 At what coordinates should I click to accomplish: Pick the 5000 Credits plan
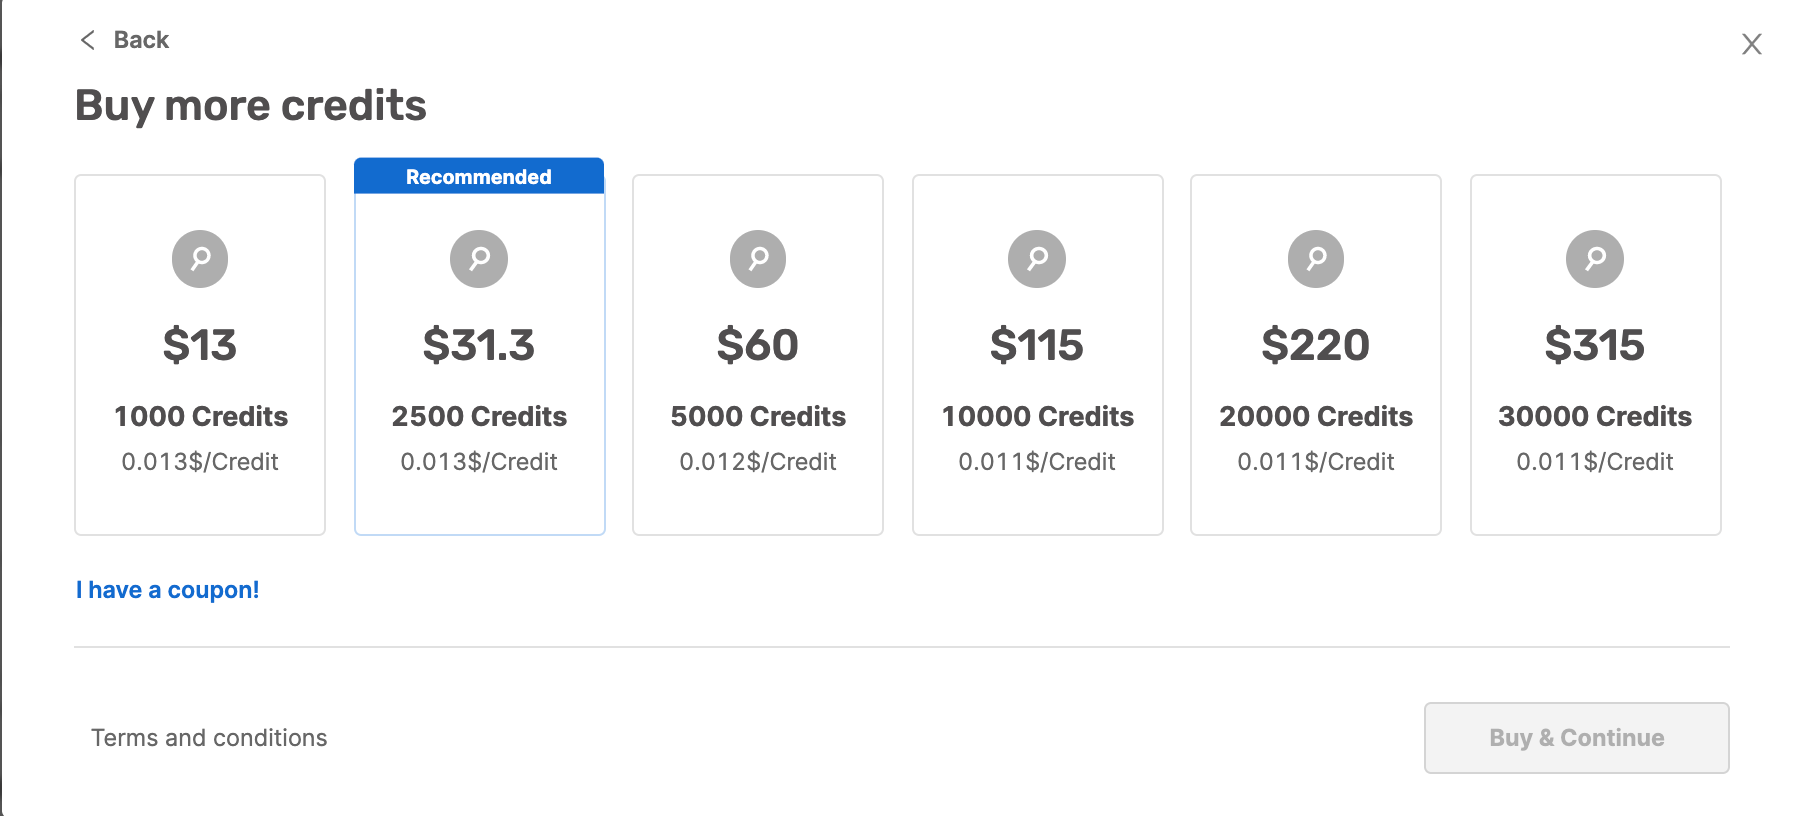point(758,355)
